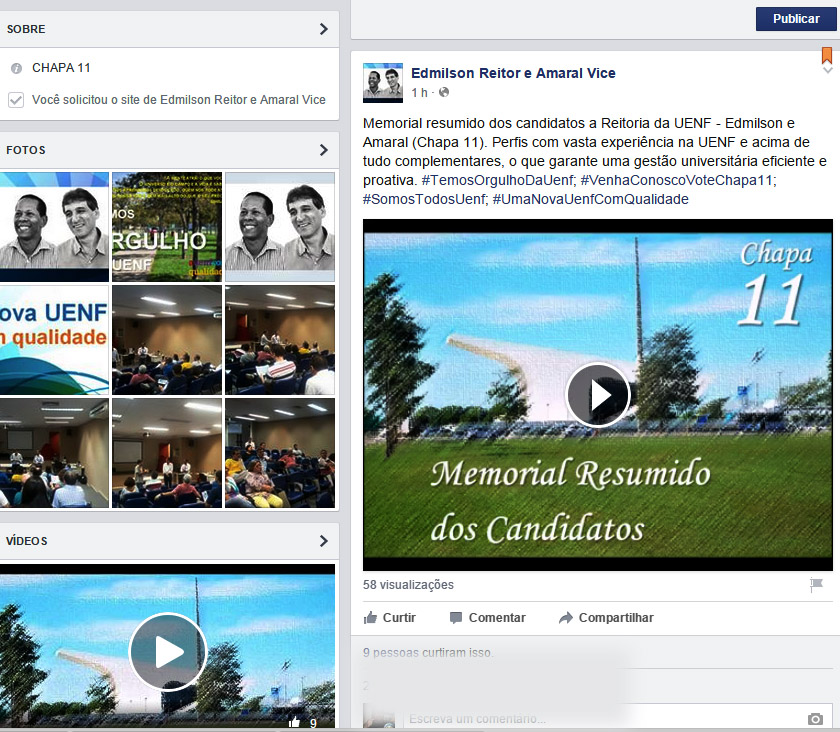840x732 pixels.
Task: Click the orange bookmark icon on post
Action: click(x=827, y=55)
